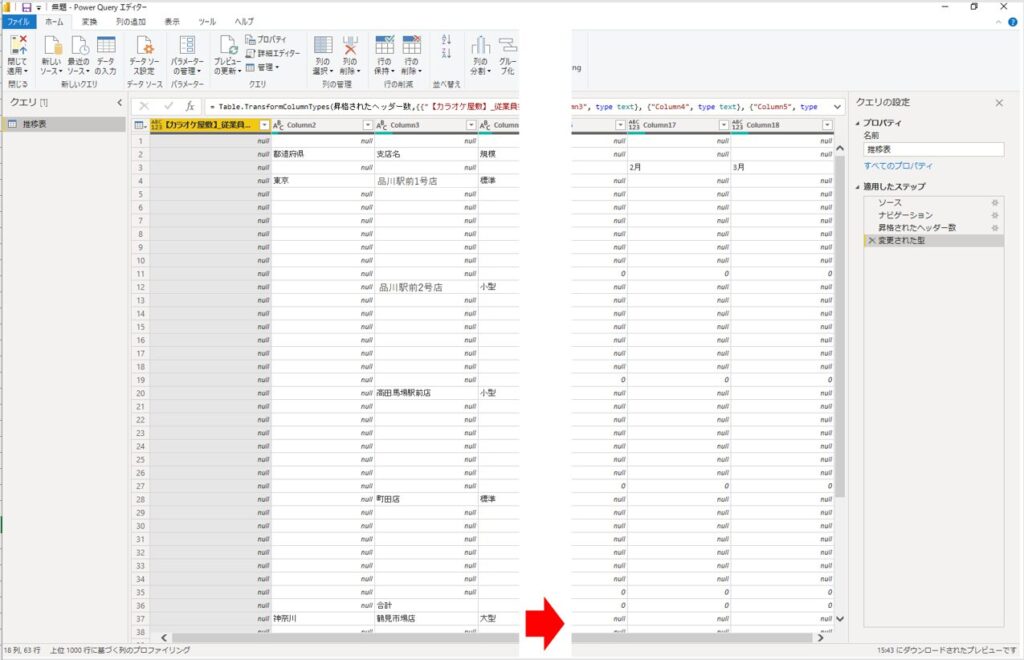Click the 名前 field containing 推移表
Screen dimensions: 1024x660
point(933,149)
